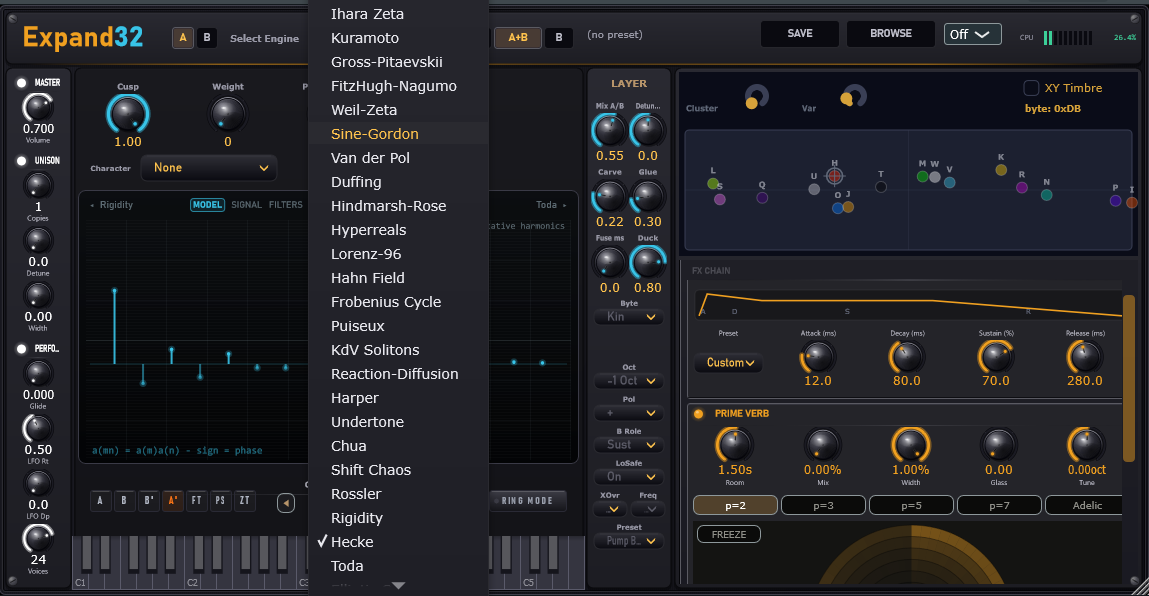Click the Var knob
Viewport: 1149px width, 596px height.
click(x=852, y=96)
